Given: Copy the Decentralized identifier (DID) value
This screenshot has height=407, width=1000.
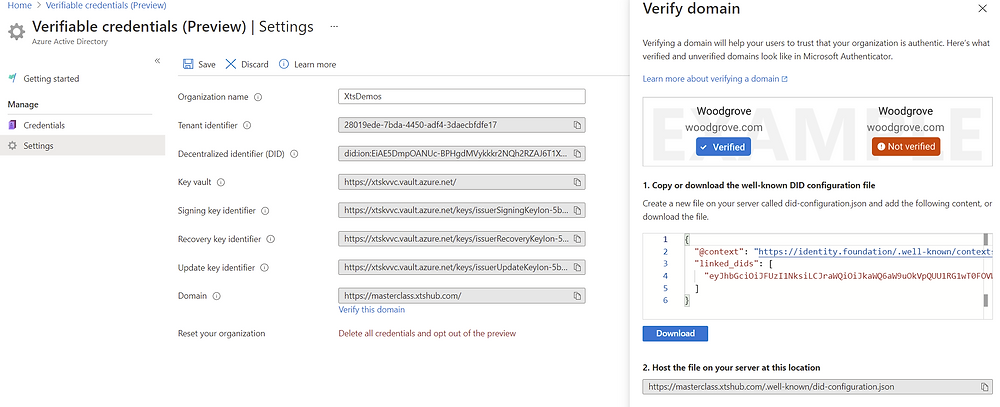Looking at the screenshot, I should tap(577, 154).
